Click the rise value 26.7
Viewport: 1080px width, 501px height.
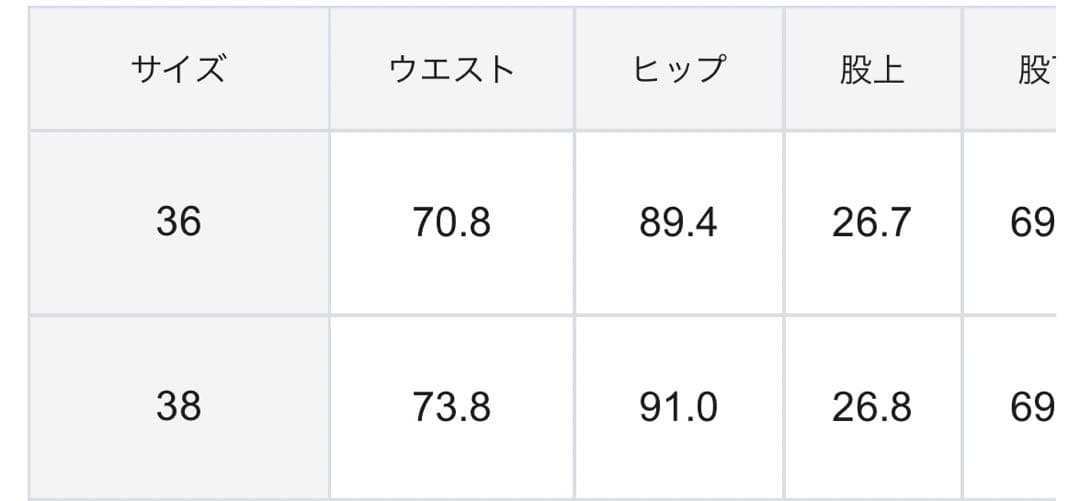872,222
